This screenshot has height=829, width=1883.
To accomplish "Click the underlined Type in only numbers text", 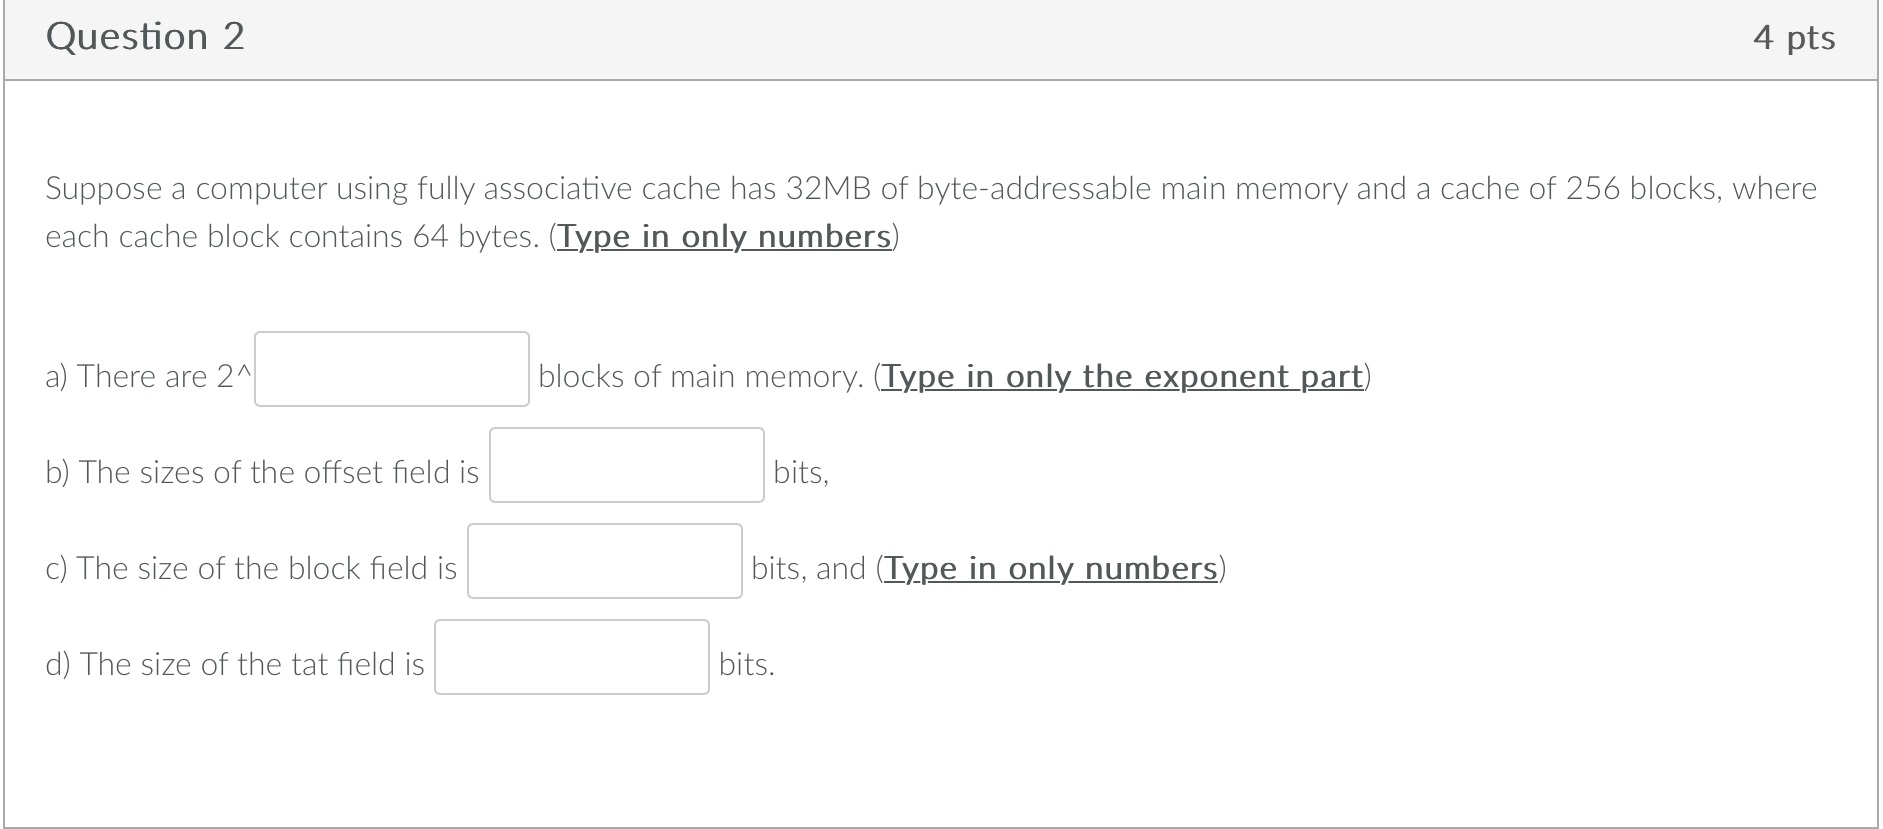I will [x=723, y=237].
